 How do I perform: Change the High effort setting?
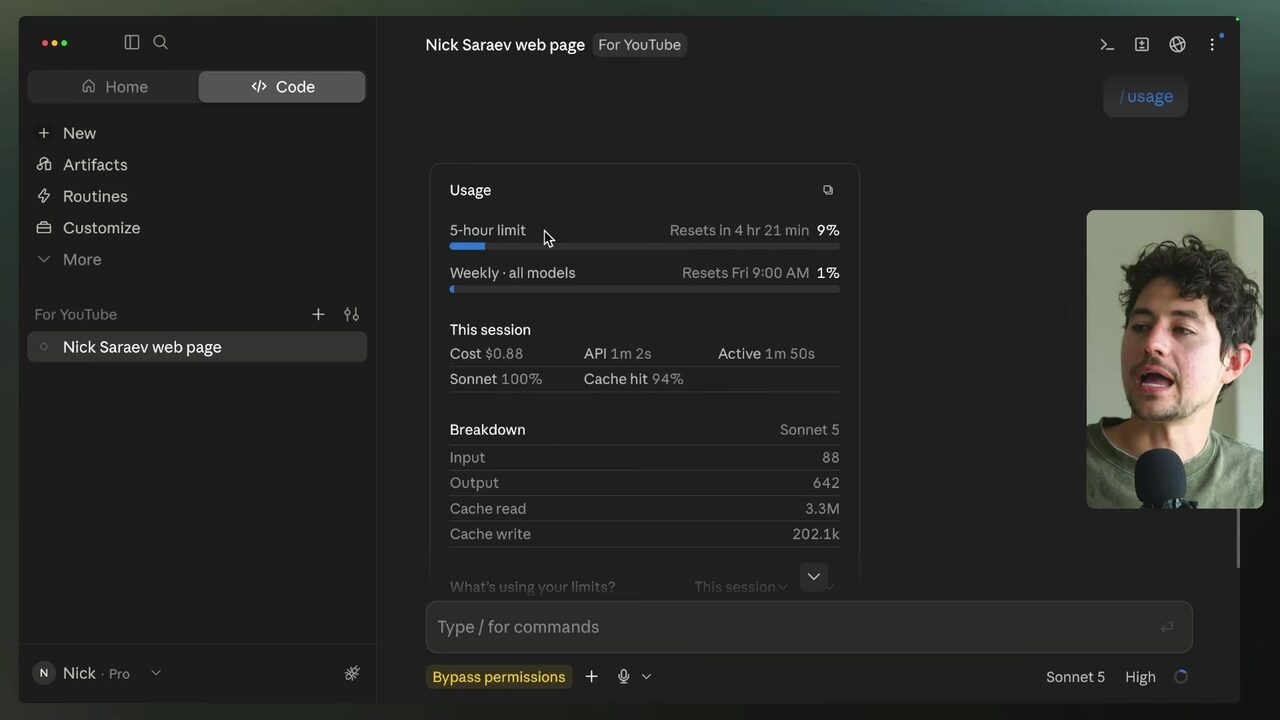coord(1140,677)
